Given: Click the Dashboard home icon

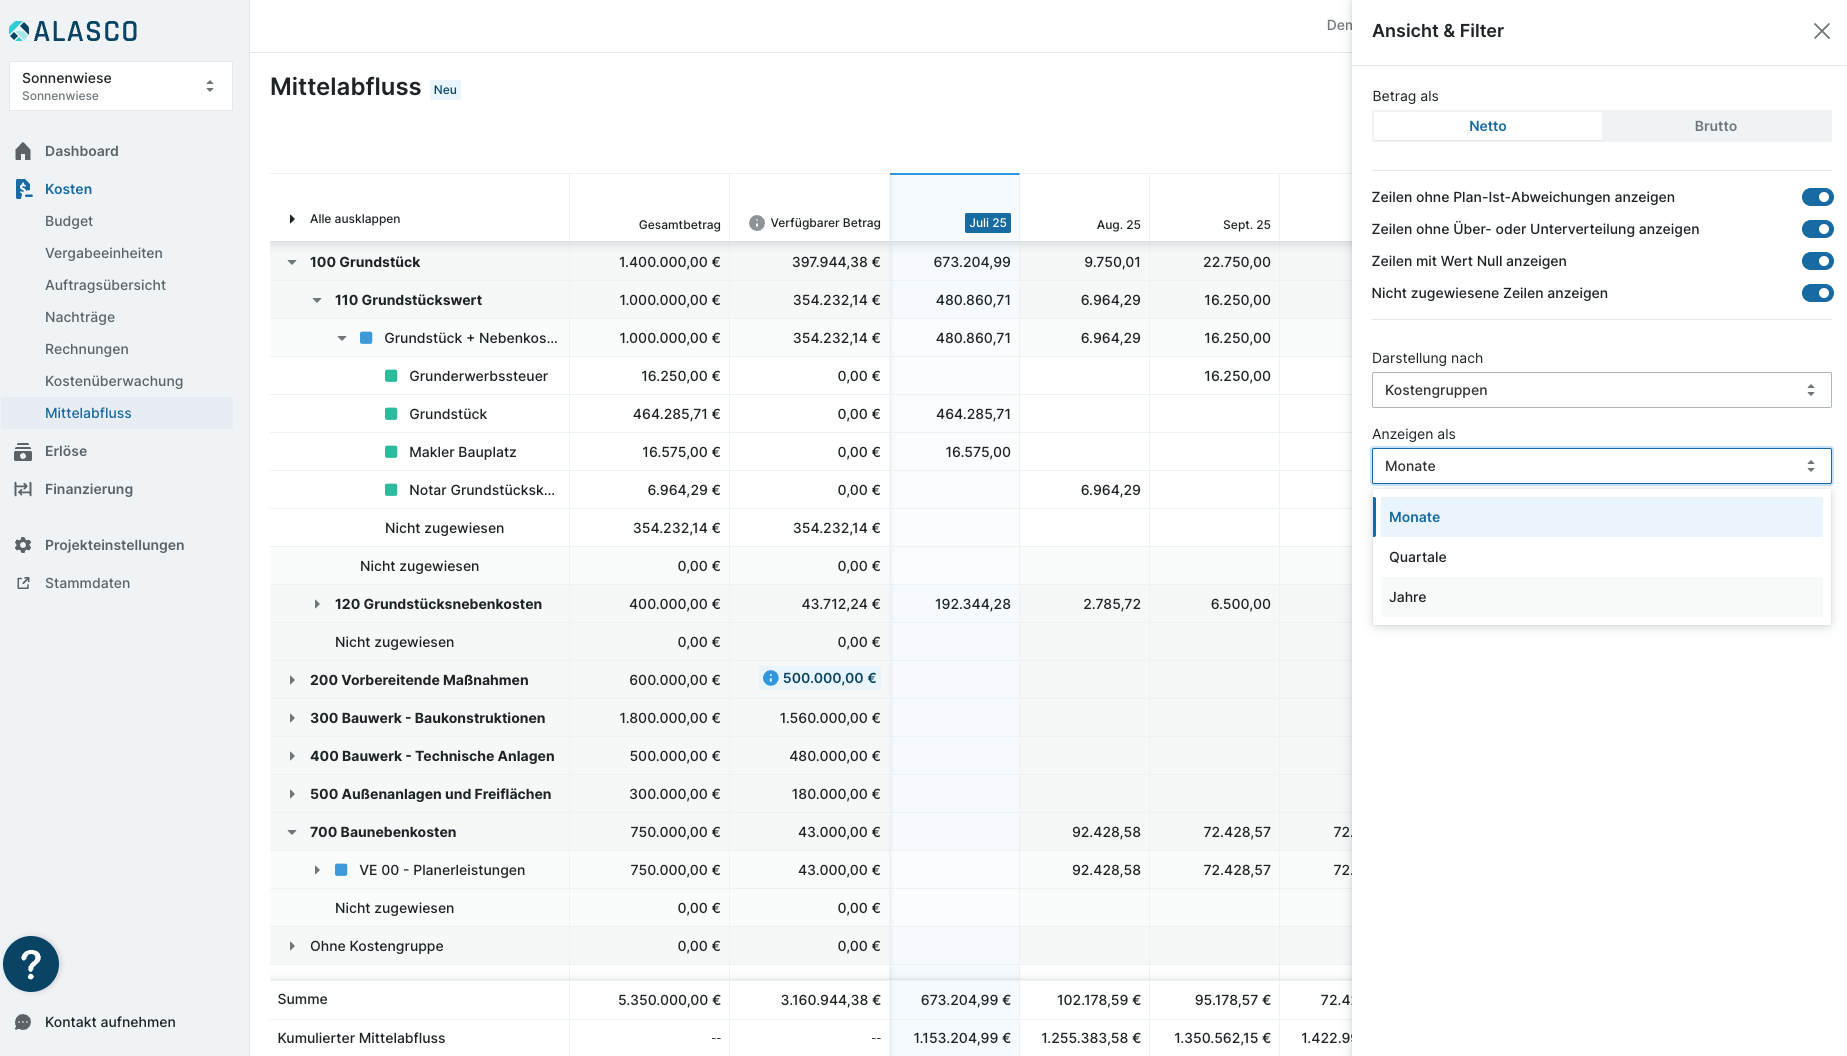Looking at the screenshot, I should (23, 151).
